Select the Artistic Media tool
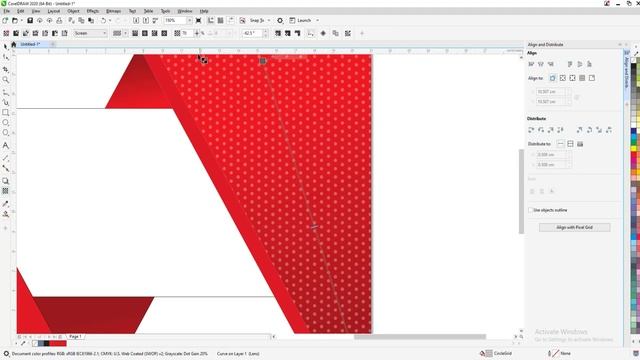This screenshot has height=360, width=640. 5,102
